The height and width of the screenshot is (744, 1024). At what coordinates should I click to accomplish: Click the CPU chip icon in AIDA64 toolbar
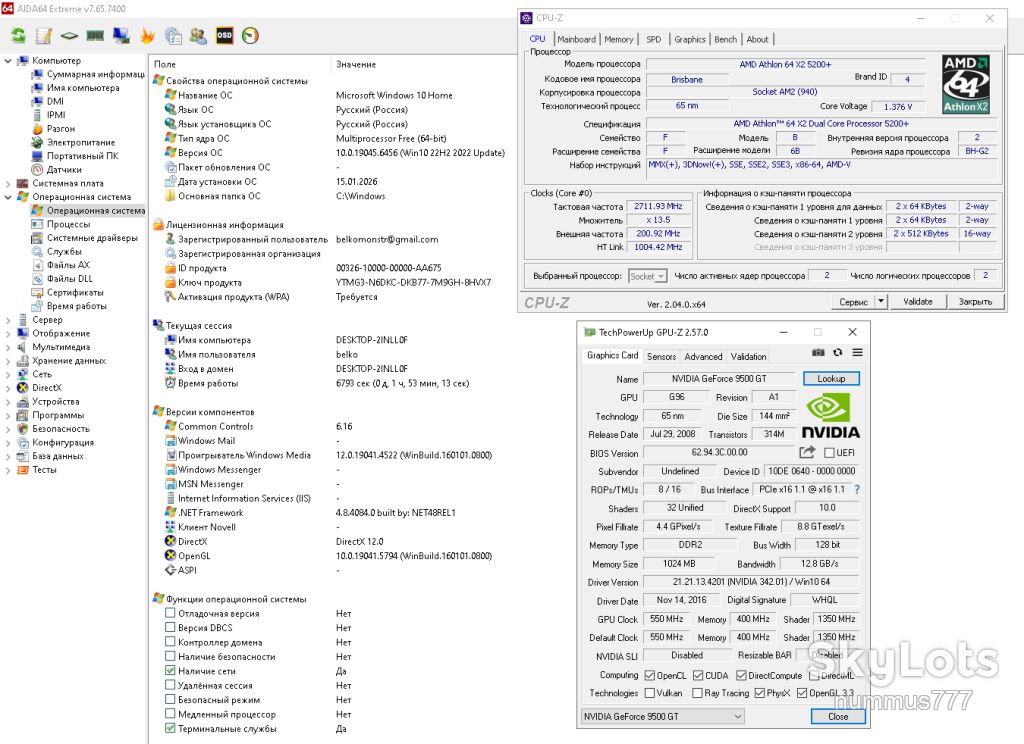click(69, 35)
